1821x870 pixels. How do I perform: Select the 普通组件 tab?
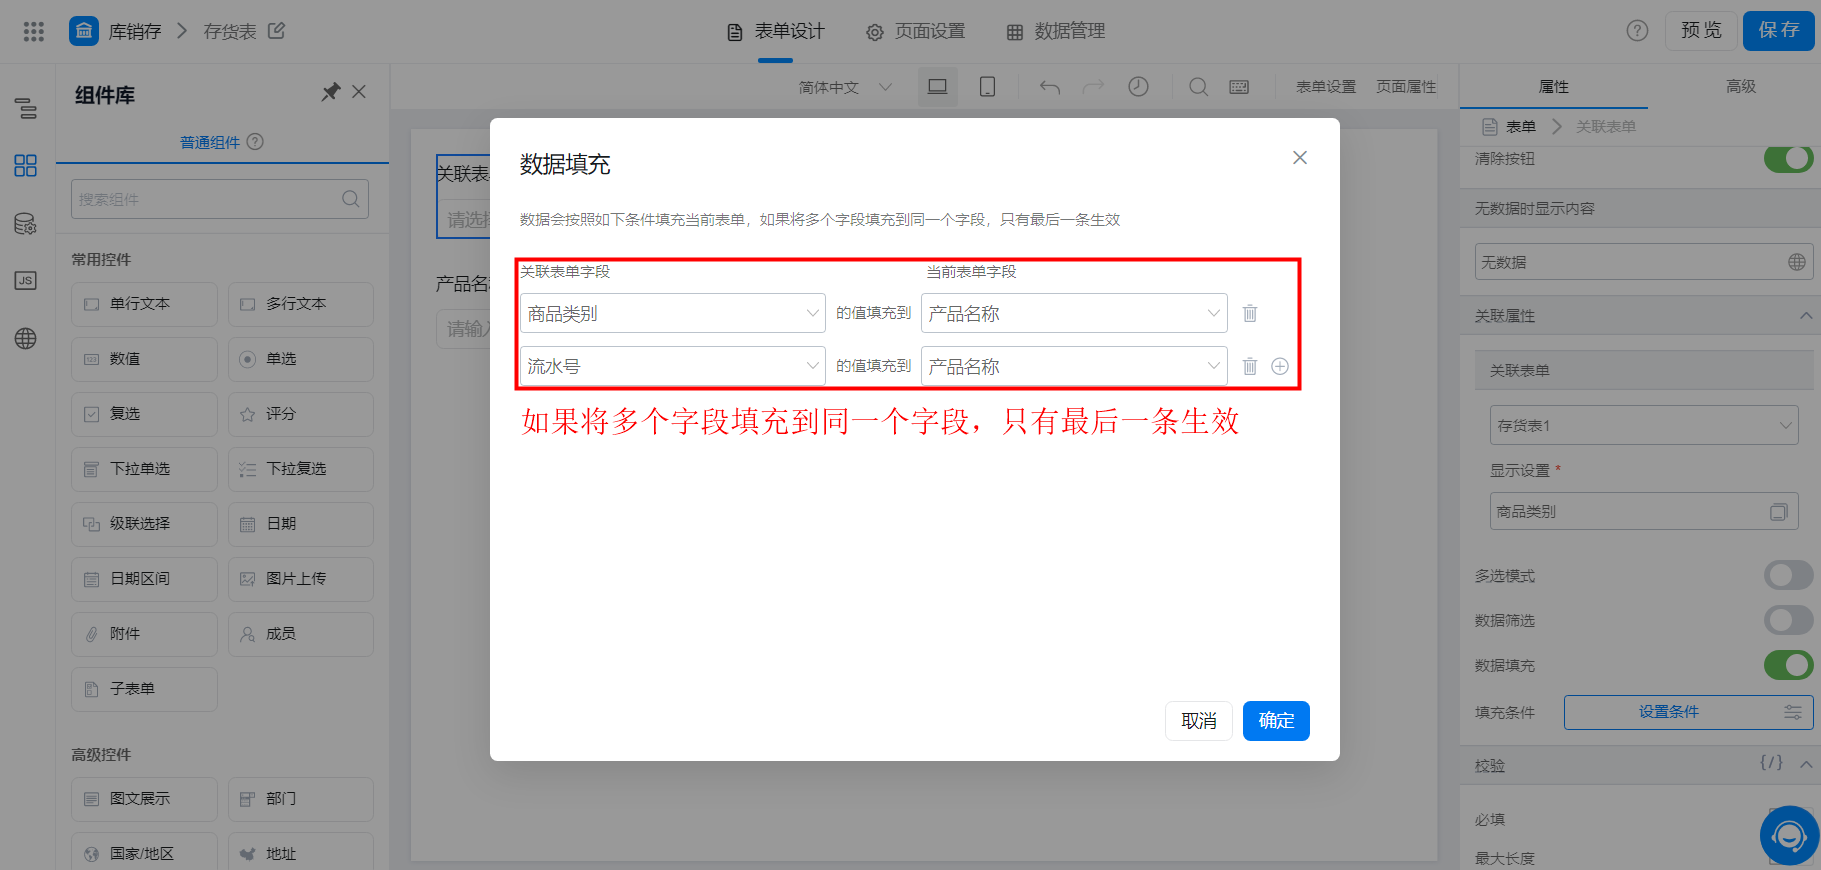(x=210, y=142)
